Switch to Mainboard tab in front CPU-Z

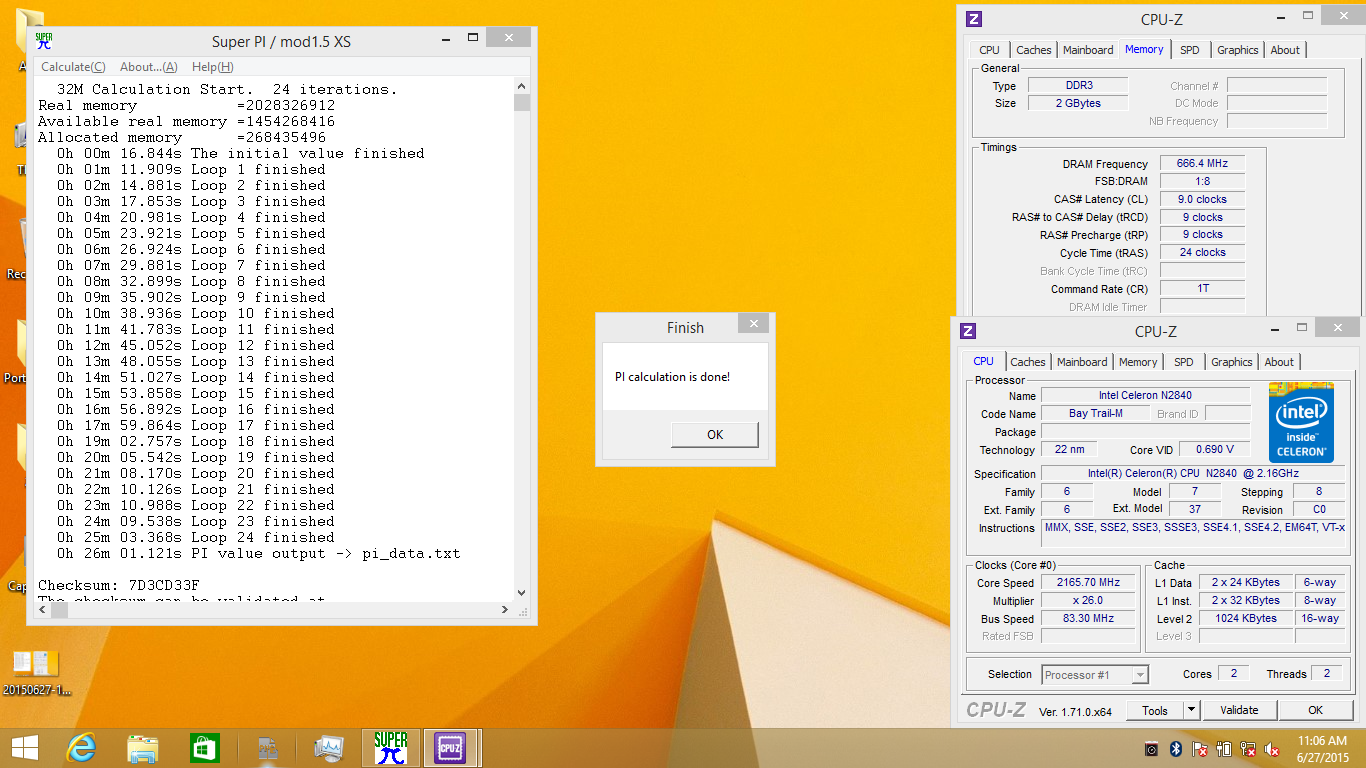[x=1082, y=362]
